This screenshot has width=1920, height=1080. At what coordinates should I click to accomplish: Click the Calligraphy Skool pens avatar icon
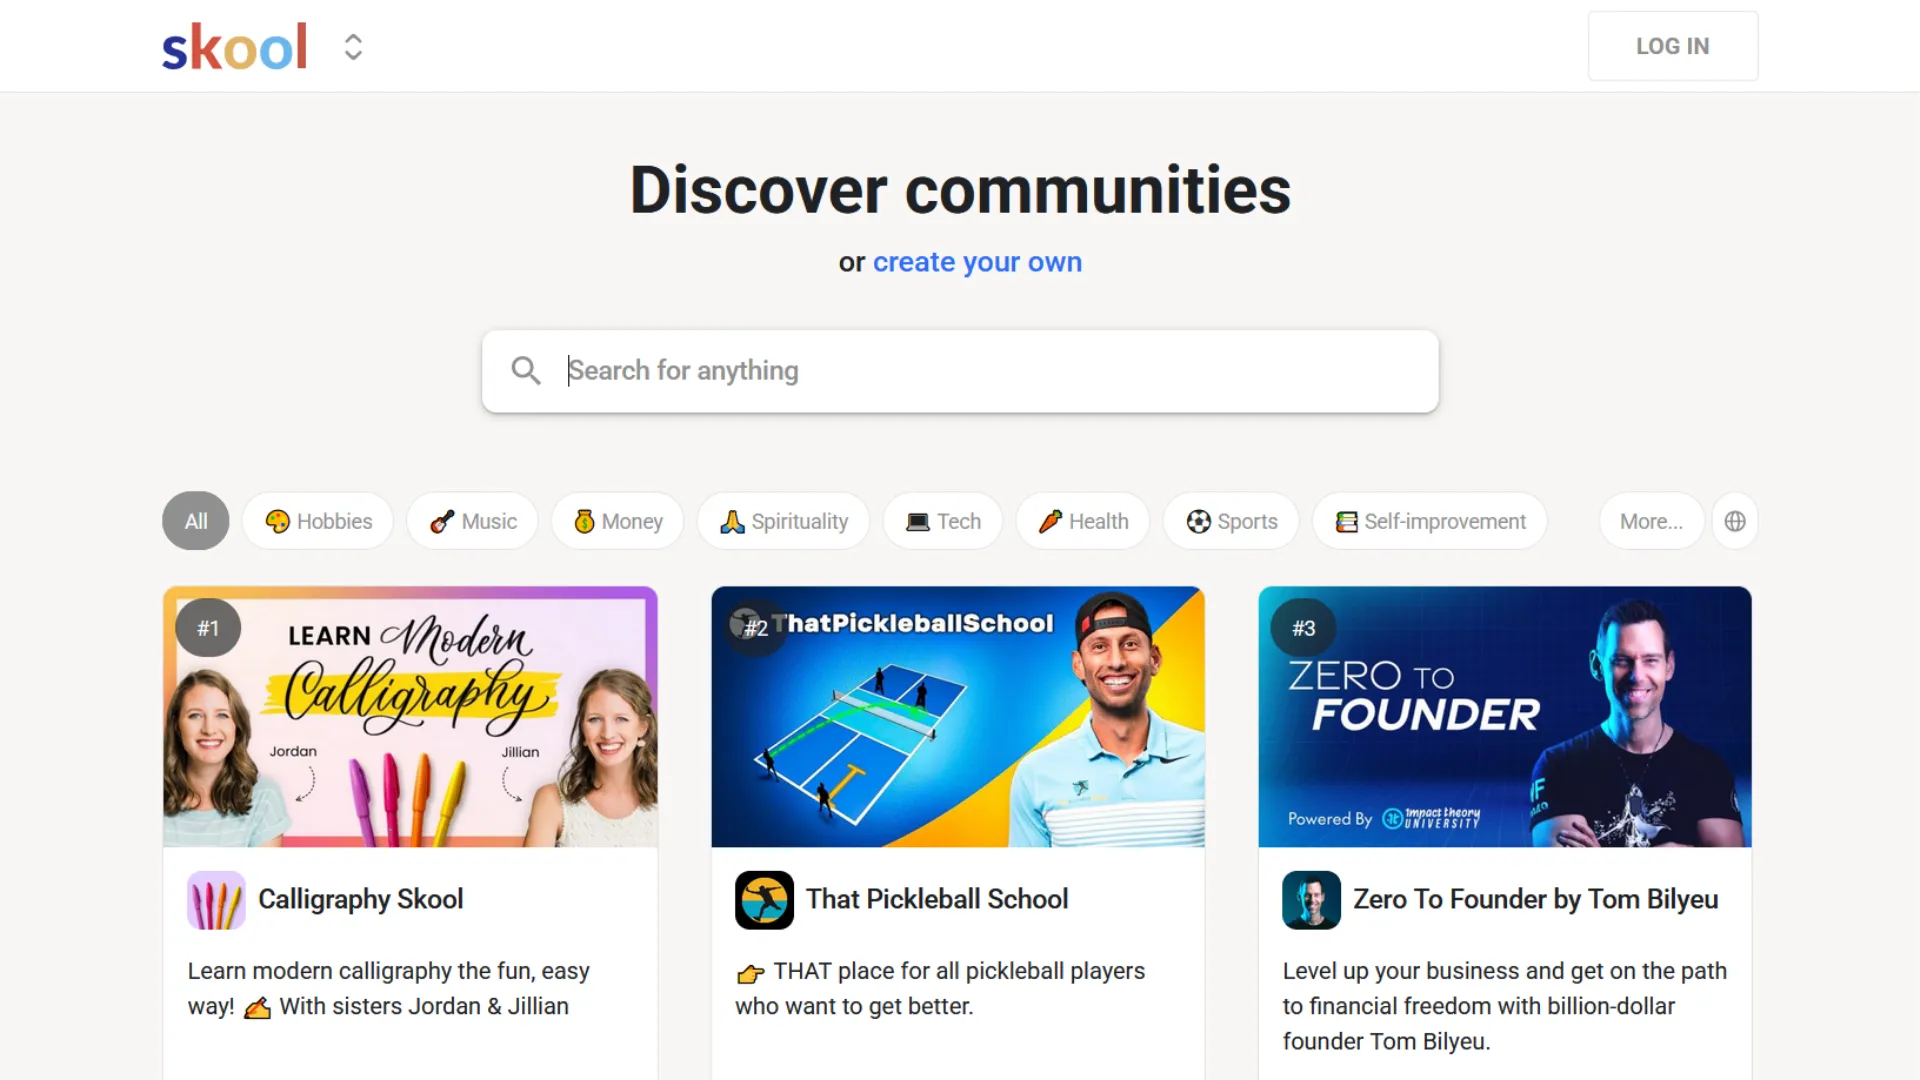pyautogui.click(x=216, y=900)
